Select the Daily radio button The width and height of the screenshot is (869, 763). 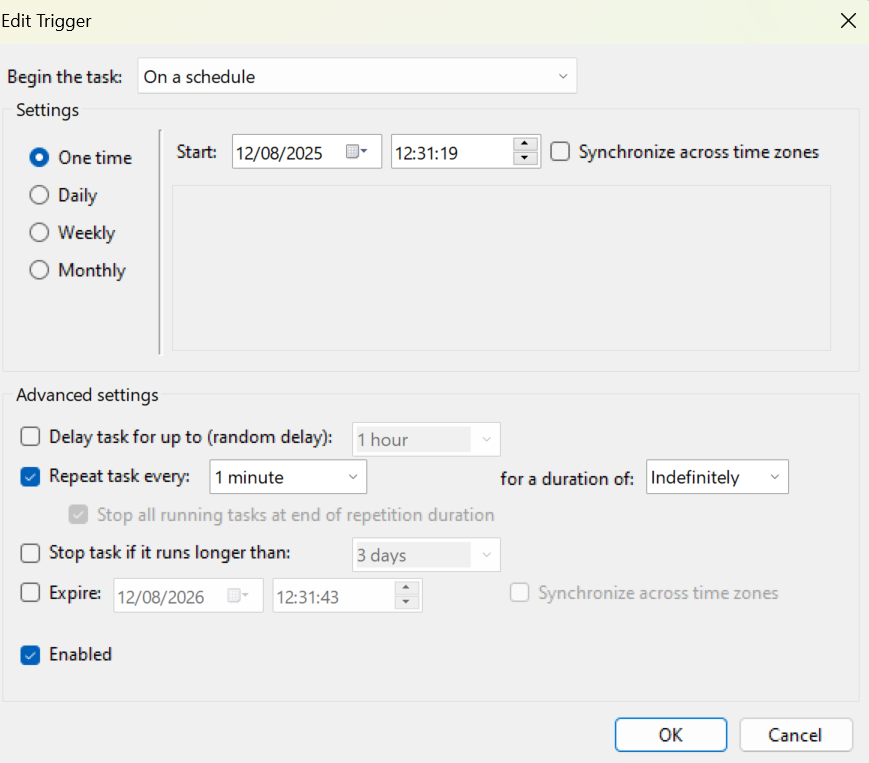tap(40, 195)
